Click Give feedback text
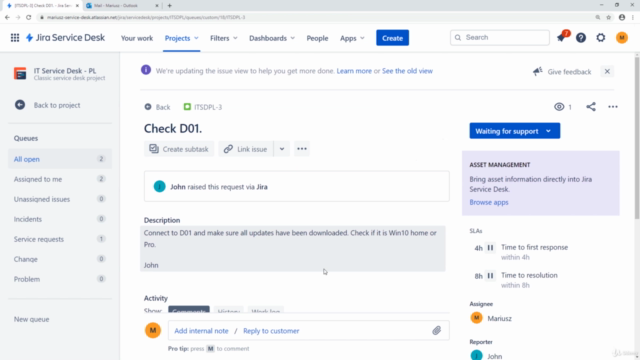This screenshot has width=640, height=360. (x=569, y=72)
